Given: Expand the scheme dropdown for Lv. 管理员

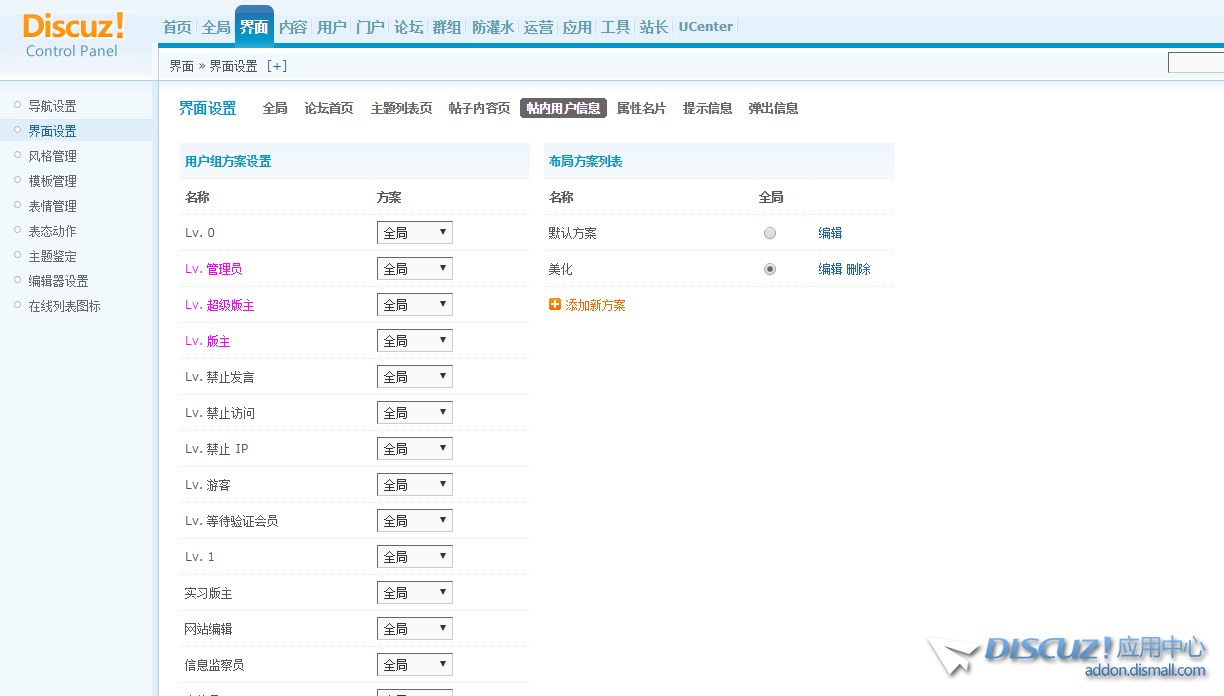Looking at the screenshot, I should [x=414, y=269].
